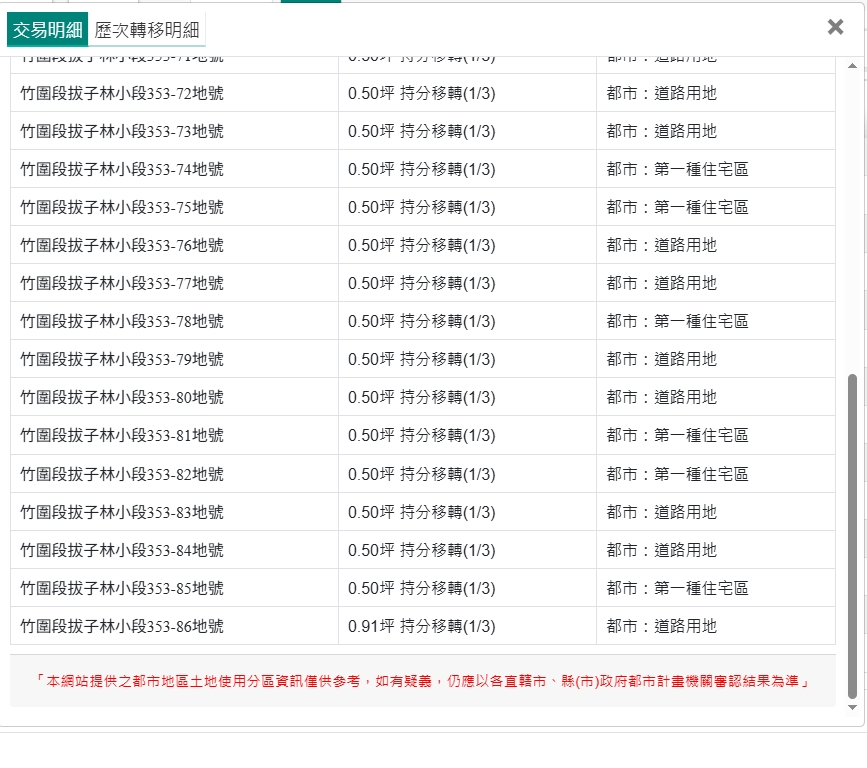
Task: Click 道路用地 zoning cell for 353-84
Action: click(662, 550)
